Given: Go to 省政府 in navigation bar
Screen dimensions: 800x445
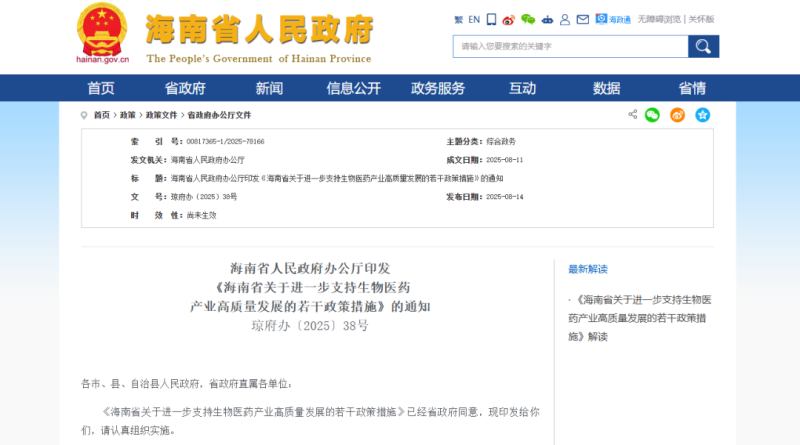Looking at the screenshot, I should coord(185,88).
